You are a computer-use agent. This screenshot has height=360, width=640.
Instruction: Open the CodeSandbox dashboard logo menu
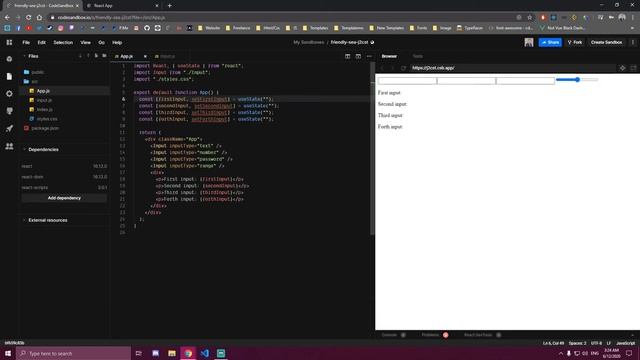[x=9, y=42]
